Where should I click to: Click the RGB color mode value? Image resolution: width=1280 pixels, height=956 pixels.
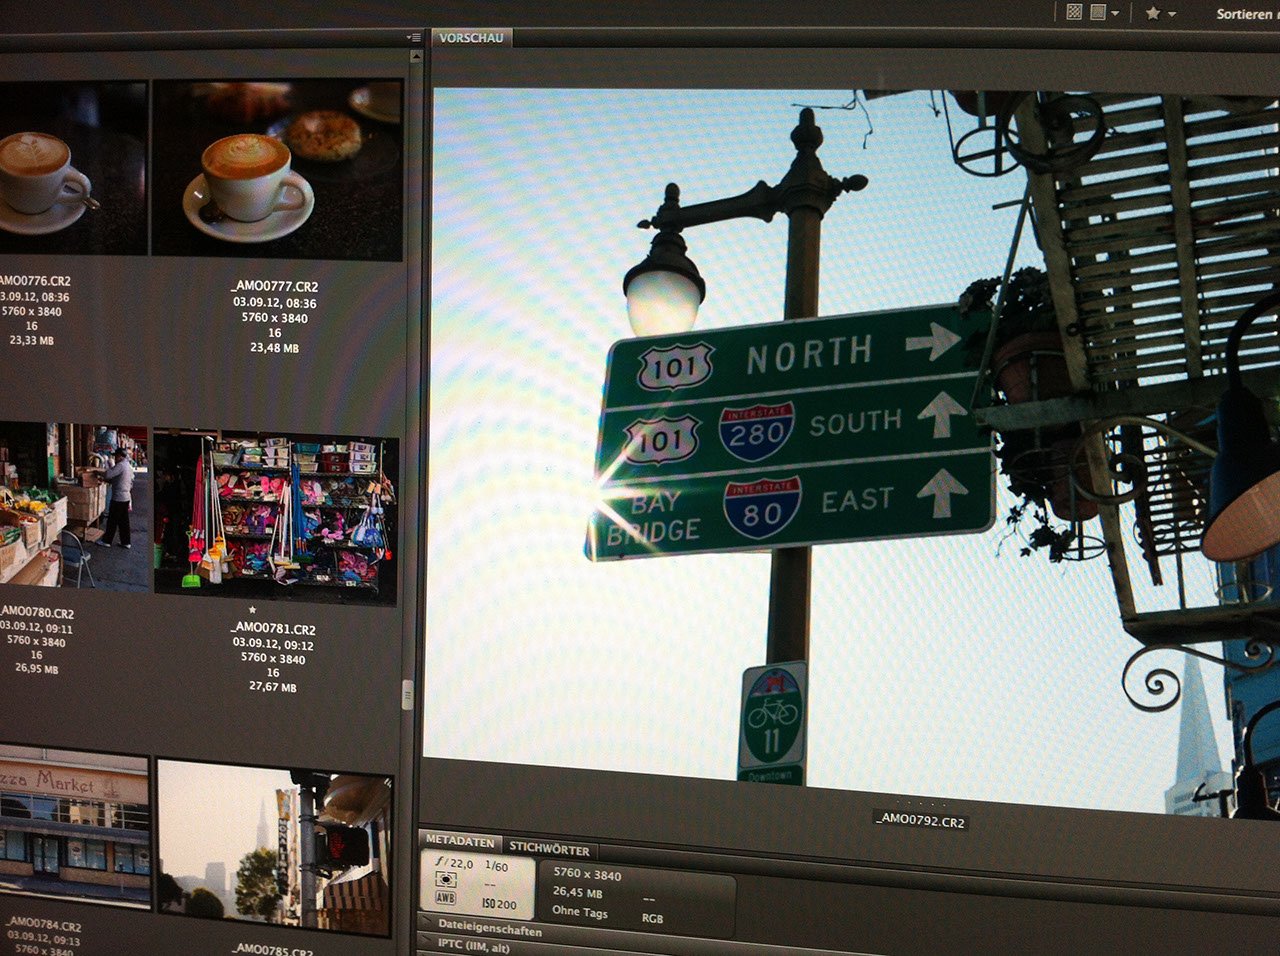tap(652, 917)
